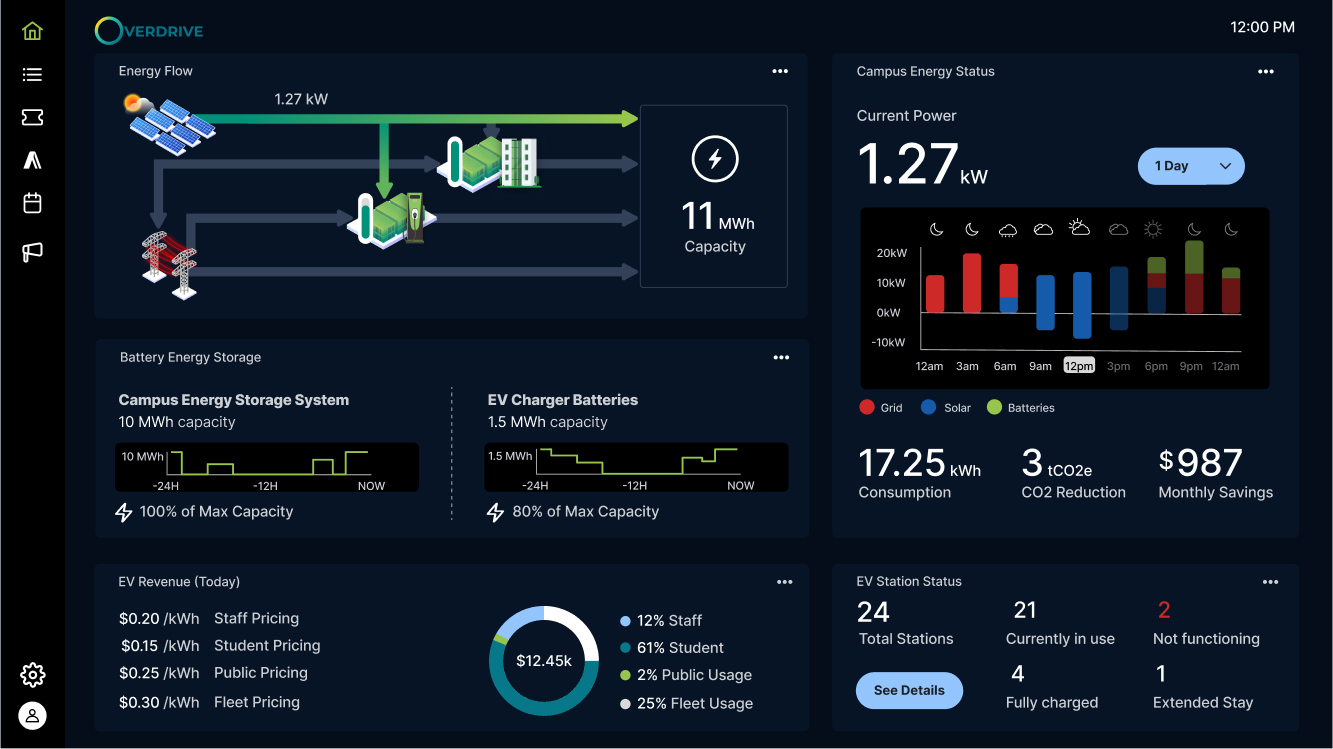Toggle Grid series in chart legend
The image size is (1333, 749).
(x=880, y=408)
